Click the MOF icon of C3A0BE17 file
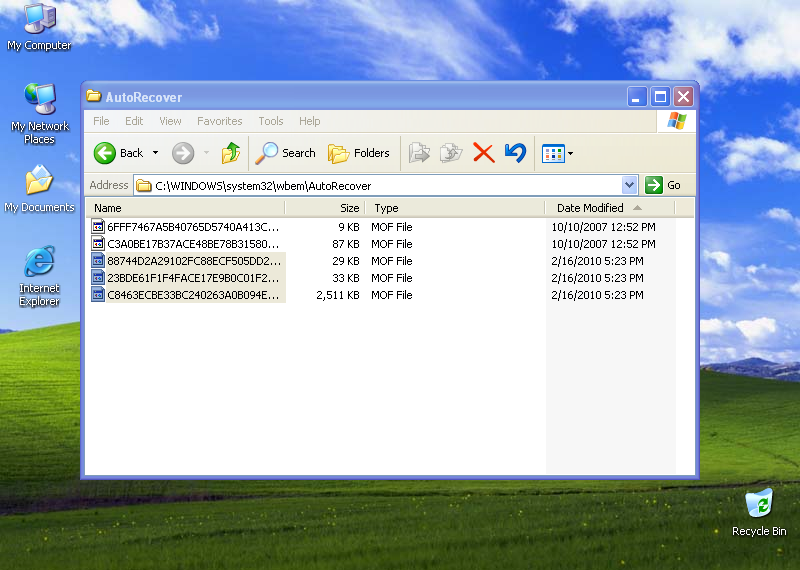This screenshot has width=800, height=570. pos(98,243)
